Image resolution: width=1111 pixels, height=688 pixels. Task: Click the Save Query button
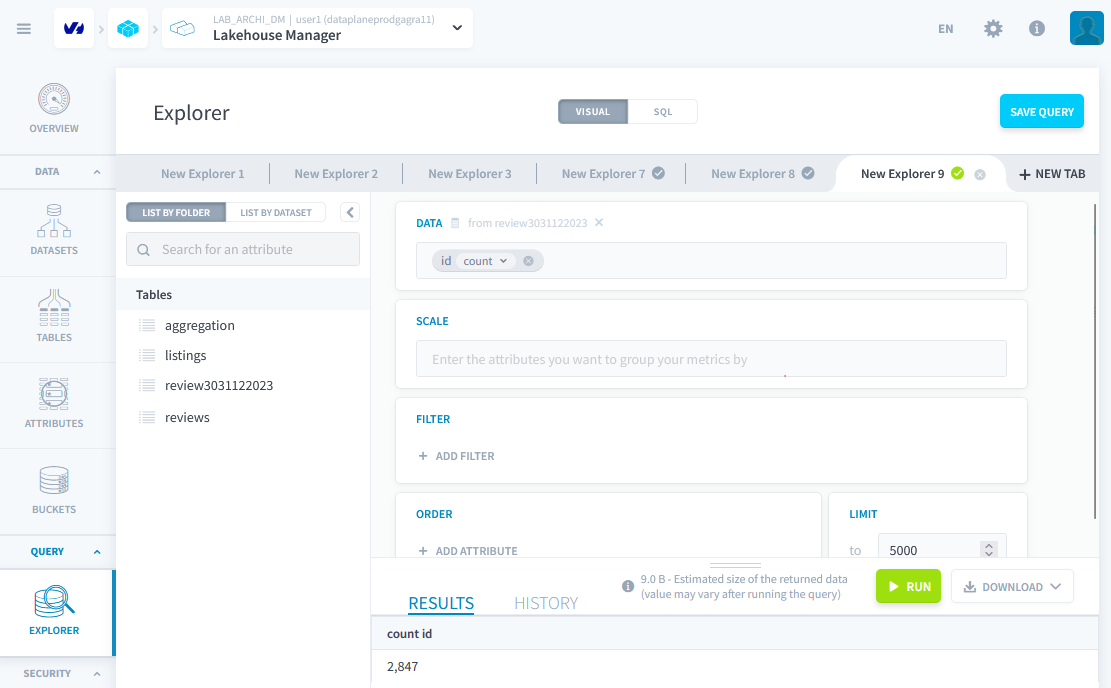1041,112
